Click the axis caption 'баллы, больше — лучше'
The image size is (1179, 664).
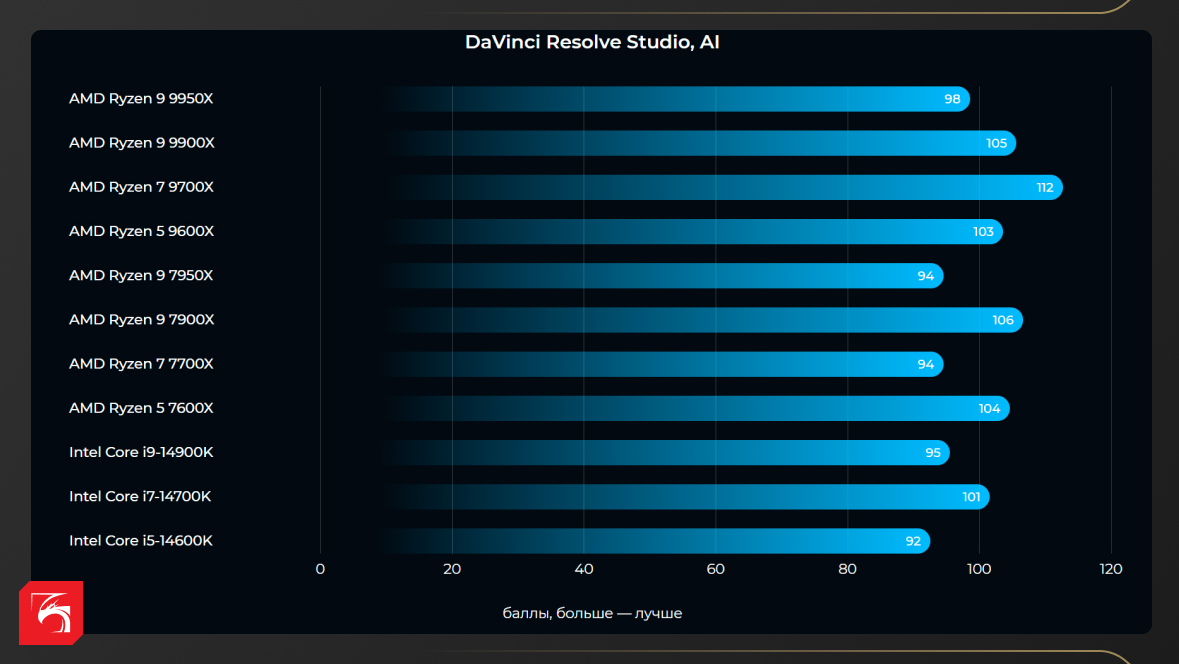coord(593,614)
